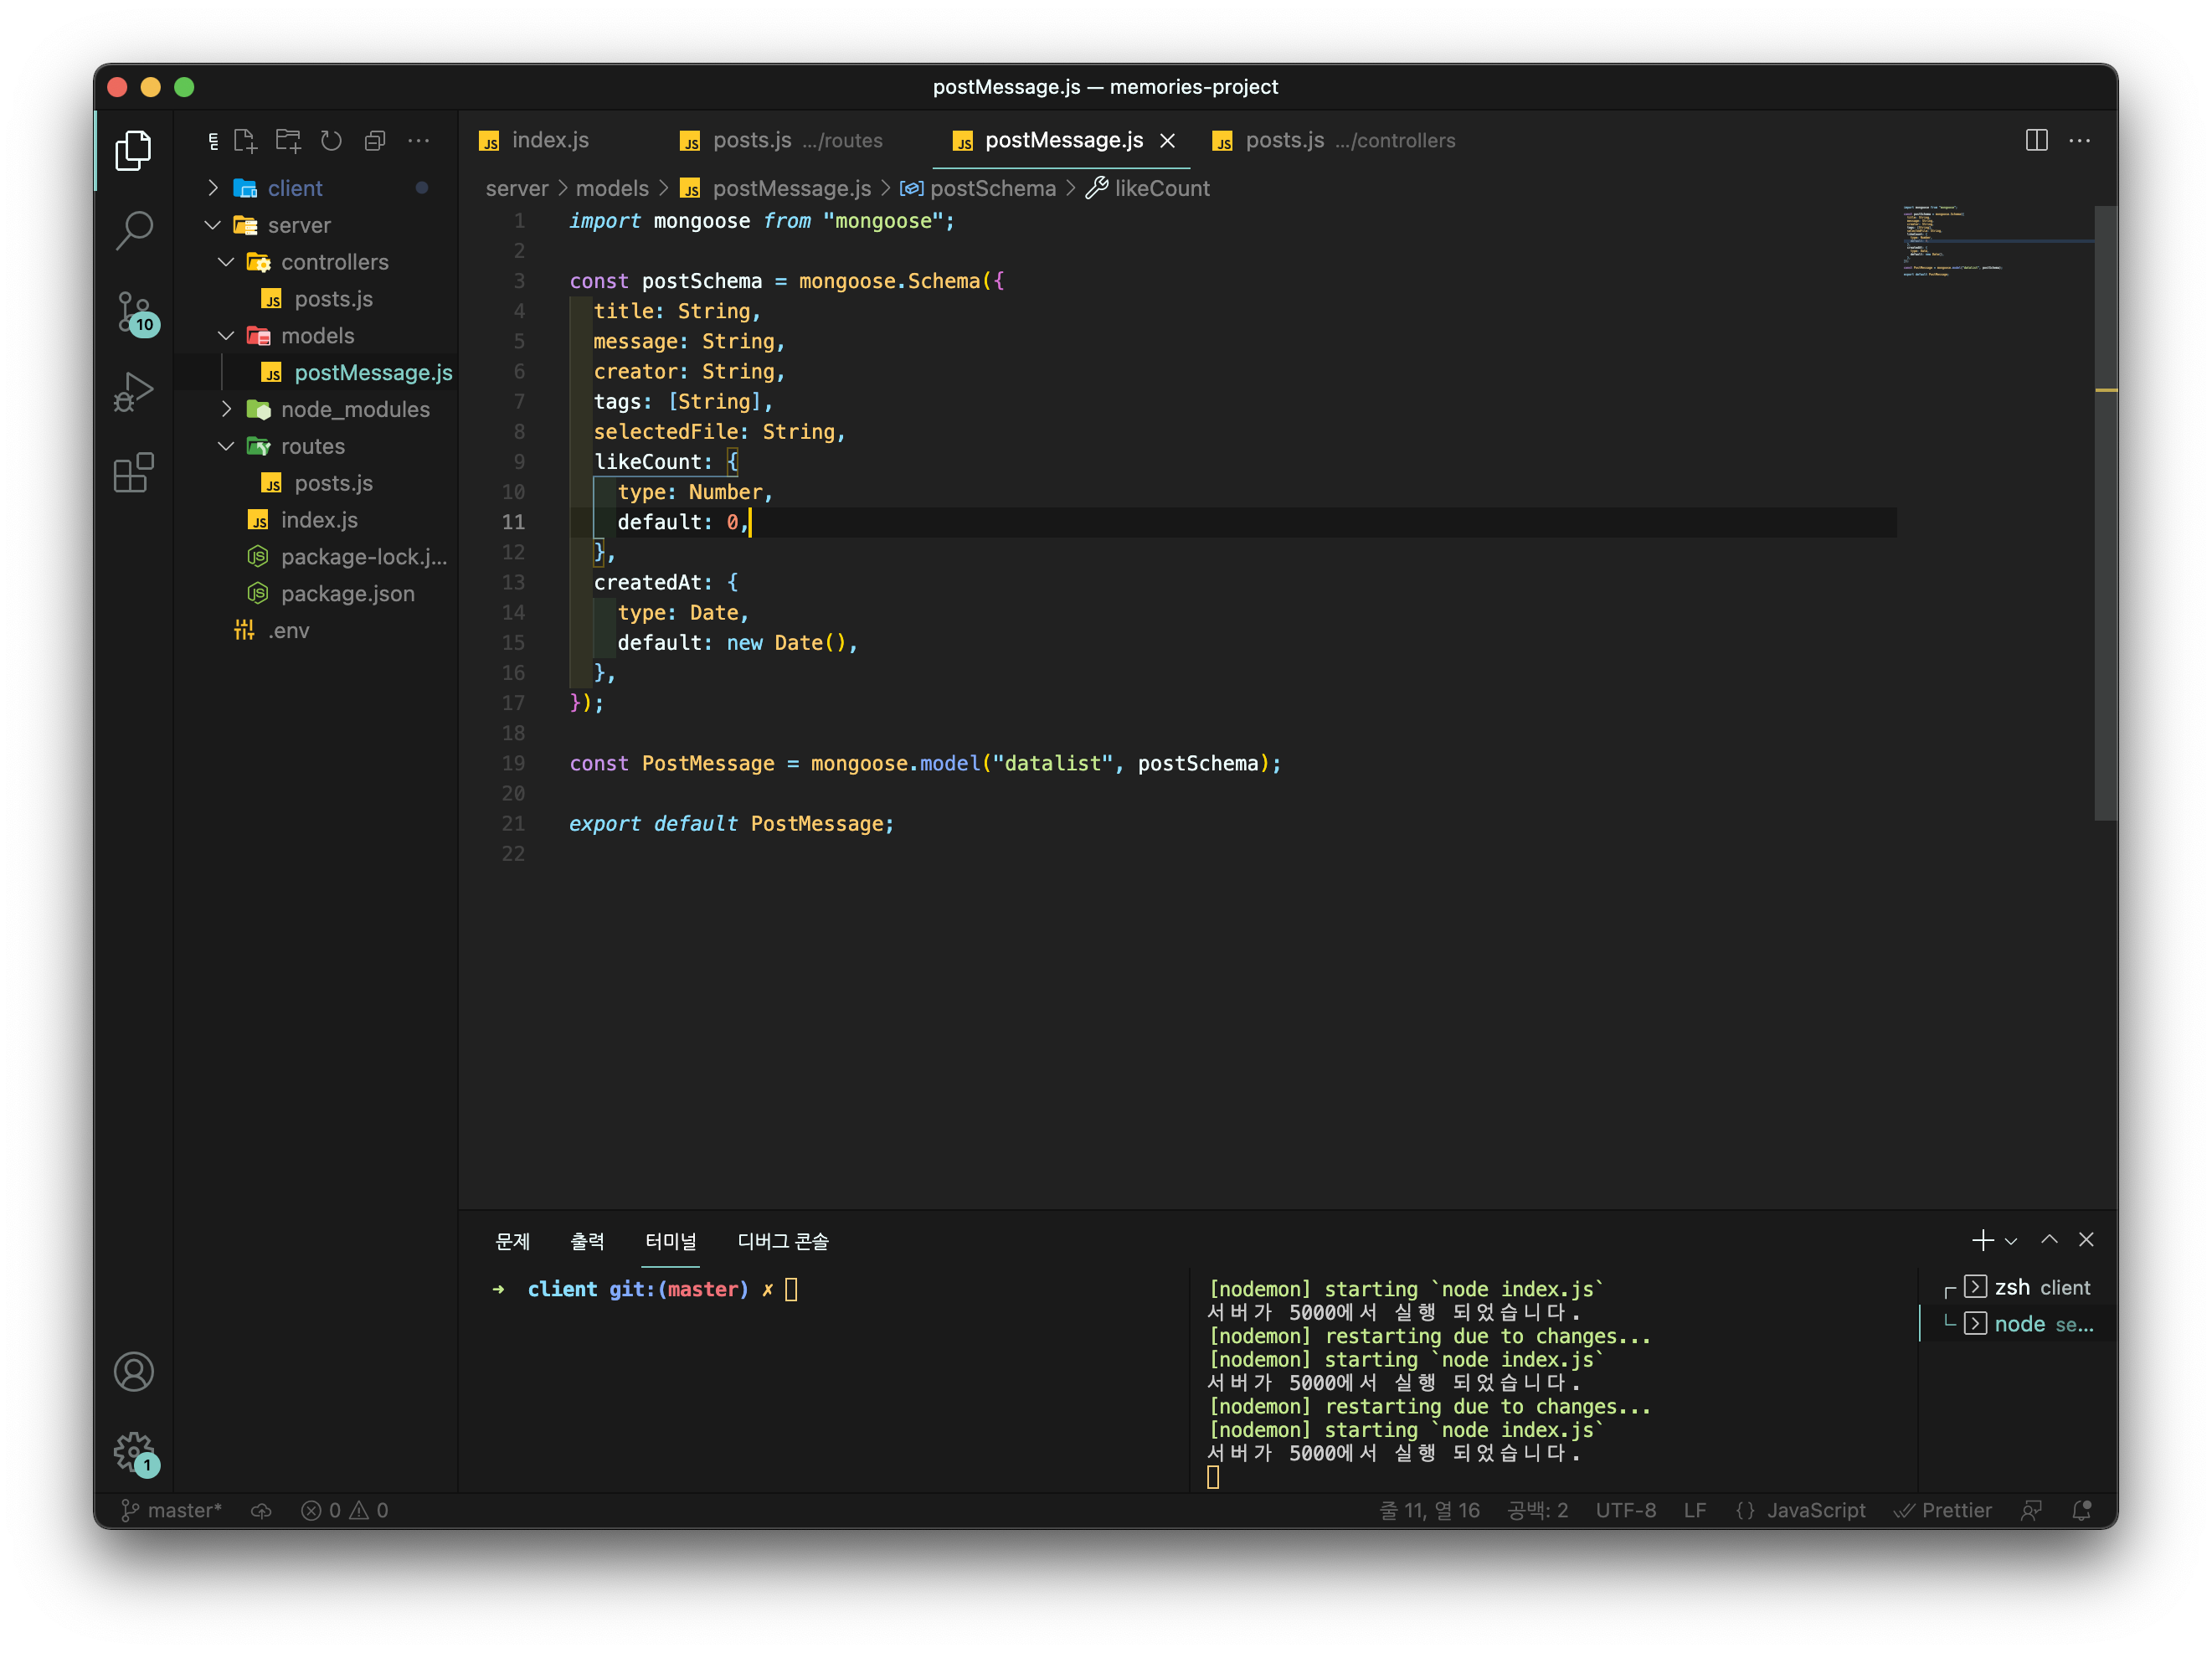
Task: Click the Prettier entry in the status bar
Action: pyautogui.click(x=1943, y=1510)
